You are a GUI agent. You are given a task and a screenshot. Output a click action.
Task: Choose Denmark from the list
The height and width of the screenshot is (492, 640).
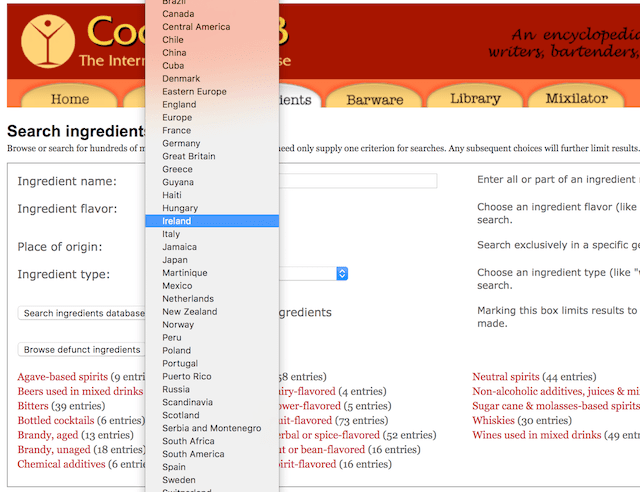[x=212, y=79]
